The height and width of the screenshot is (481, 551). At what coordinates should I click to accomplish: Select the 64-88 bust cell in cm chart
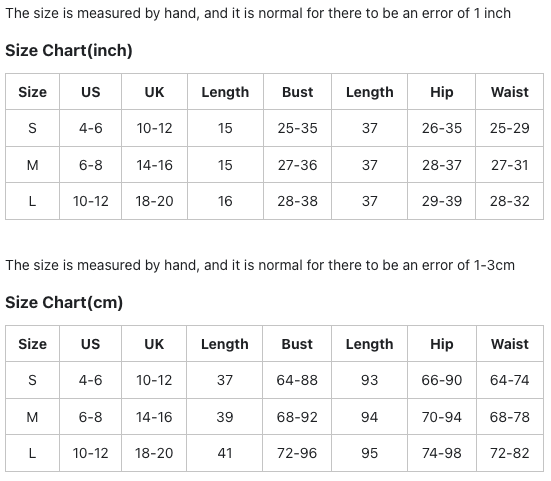(x=297, y=380)
